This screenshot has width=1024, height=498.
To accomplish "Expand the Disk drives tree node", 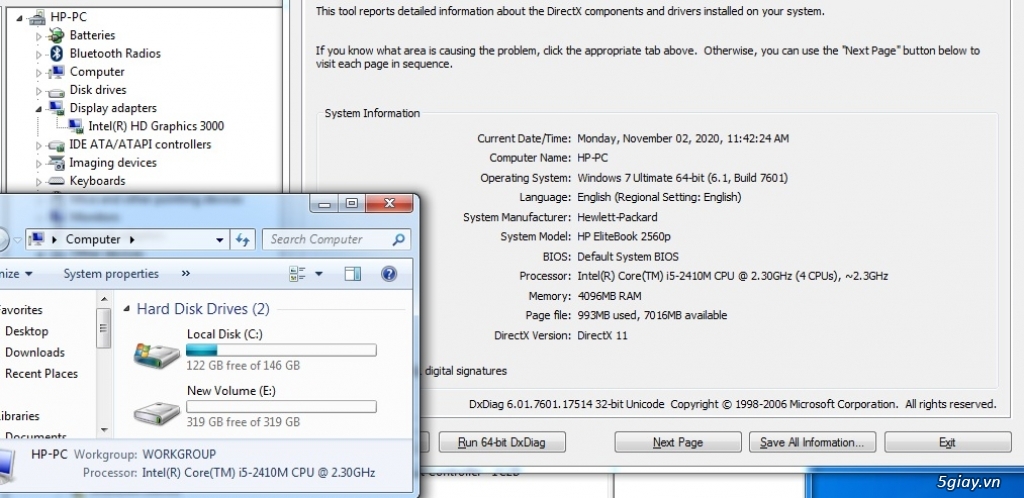I will (x=39, y=91).
